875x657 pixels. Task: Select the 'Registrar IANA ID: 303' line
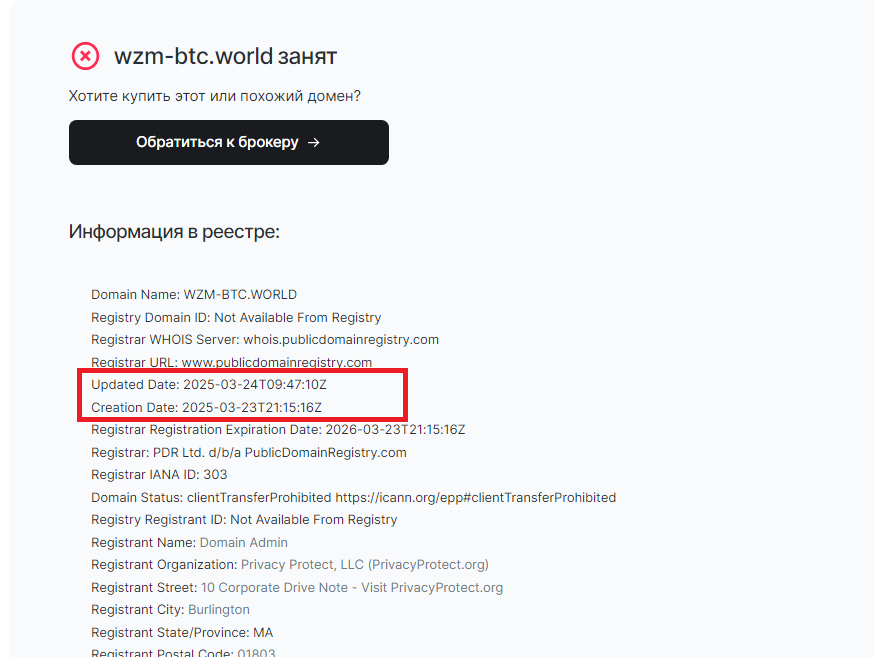click(159, 475)
